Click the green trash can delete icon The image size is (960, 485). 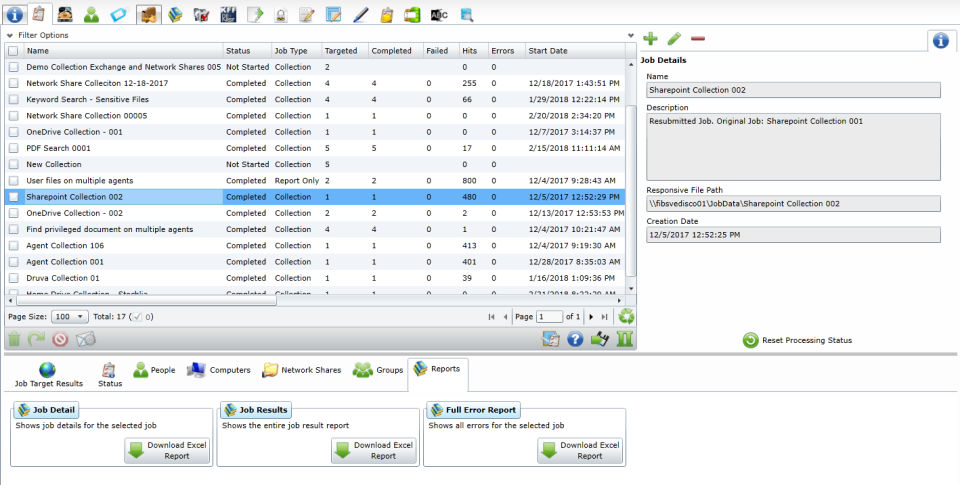[x=14, y=339]
